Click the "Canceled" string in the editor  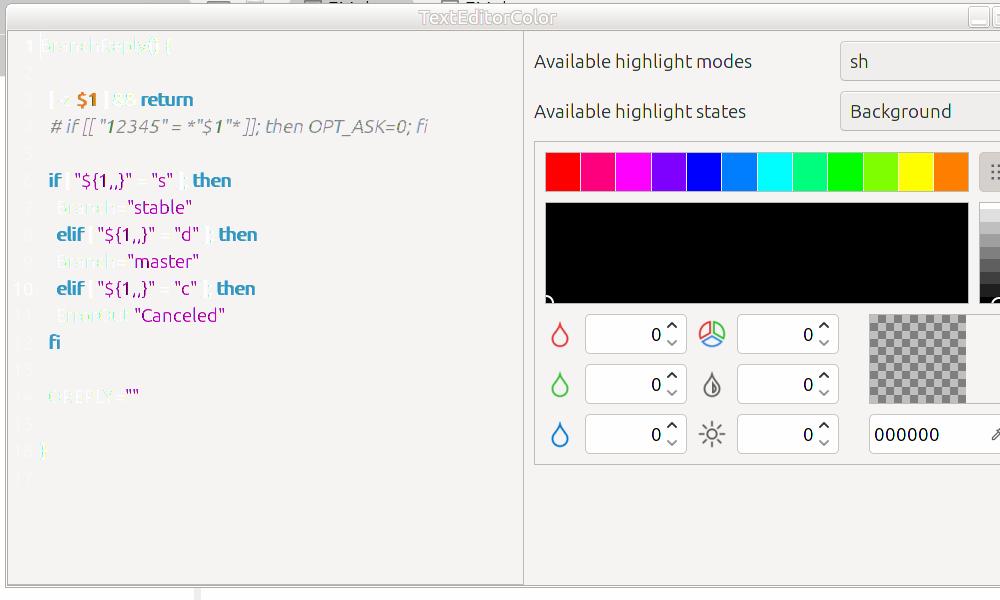coord(180,315)
